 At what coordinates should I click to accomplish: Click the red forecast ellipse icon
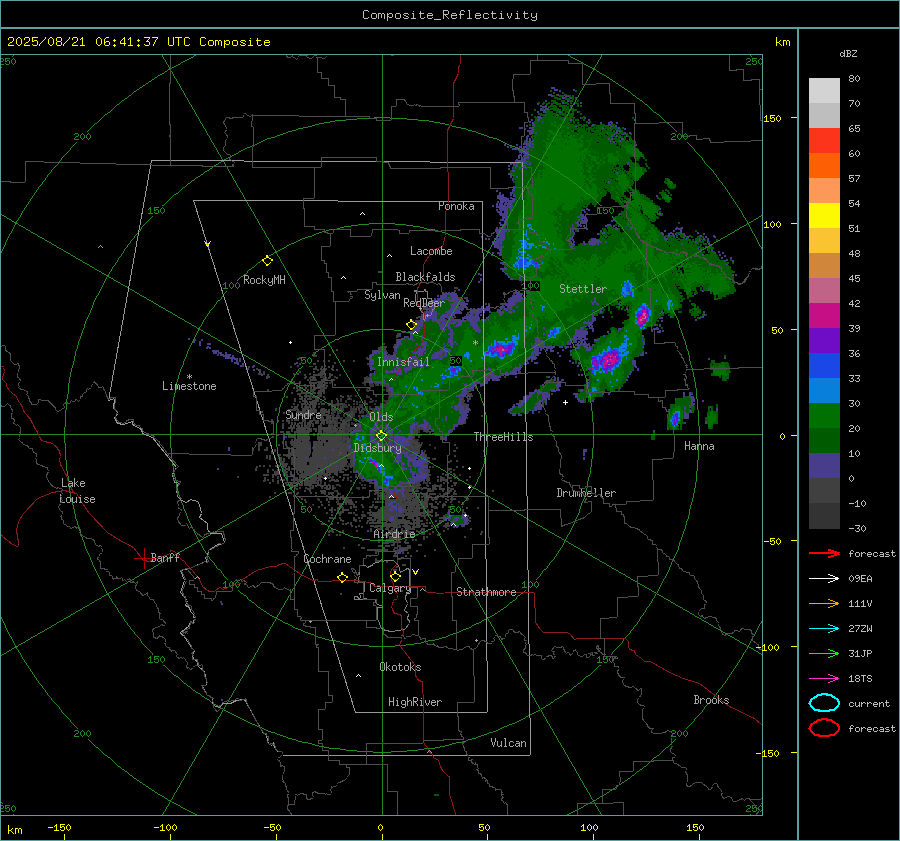pos(824,728)
